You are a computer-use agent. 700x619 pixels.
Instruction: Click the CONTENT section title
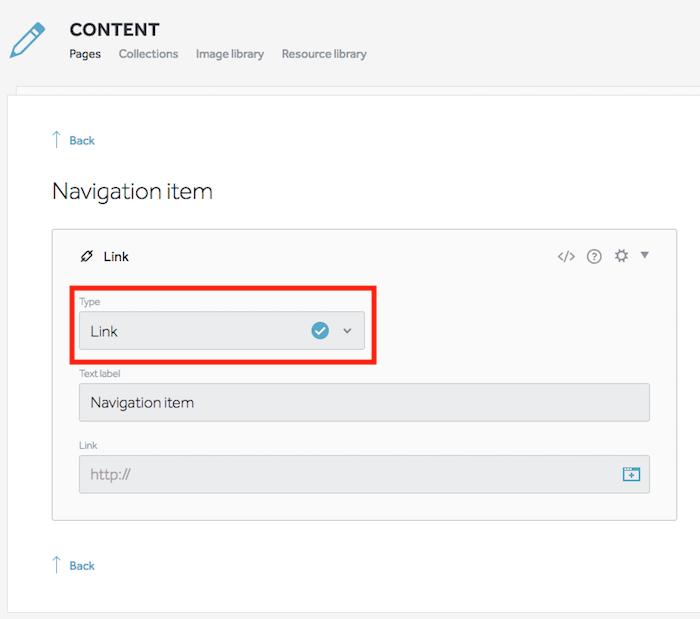pos(114,30)
